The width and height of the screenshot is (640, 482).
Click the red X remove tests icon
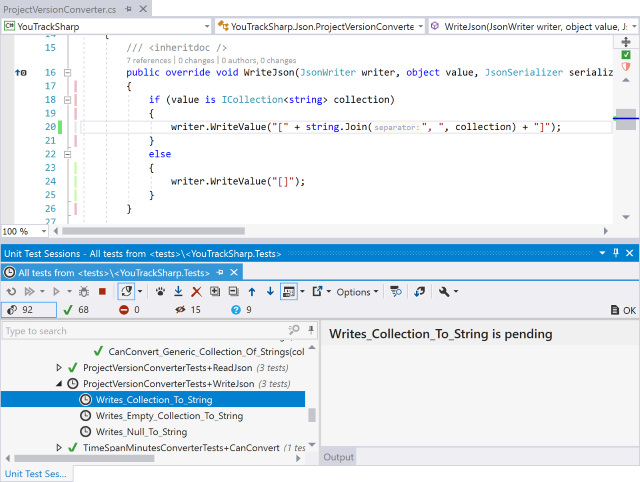[196, 292]
